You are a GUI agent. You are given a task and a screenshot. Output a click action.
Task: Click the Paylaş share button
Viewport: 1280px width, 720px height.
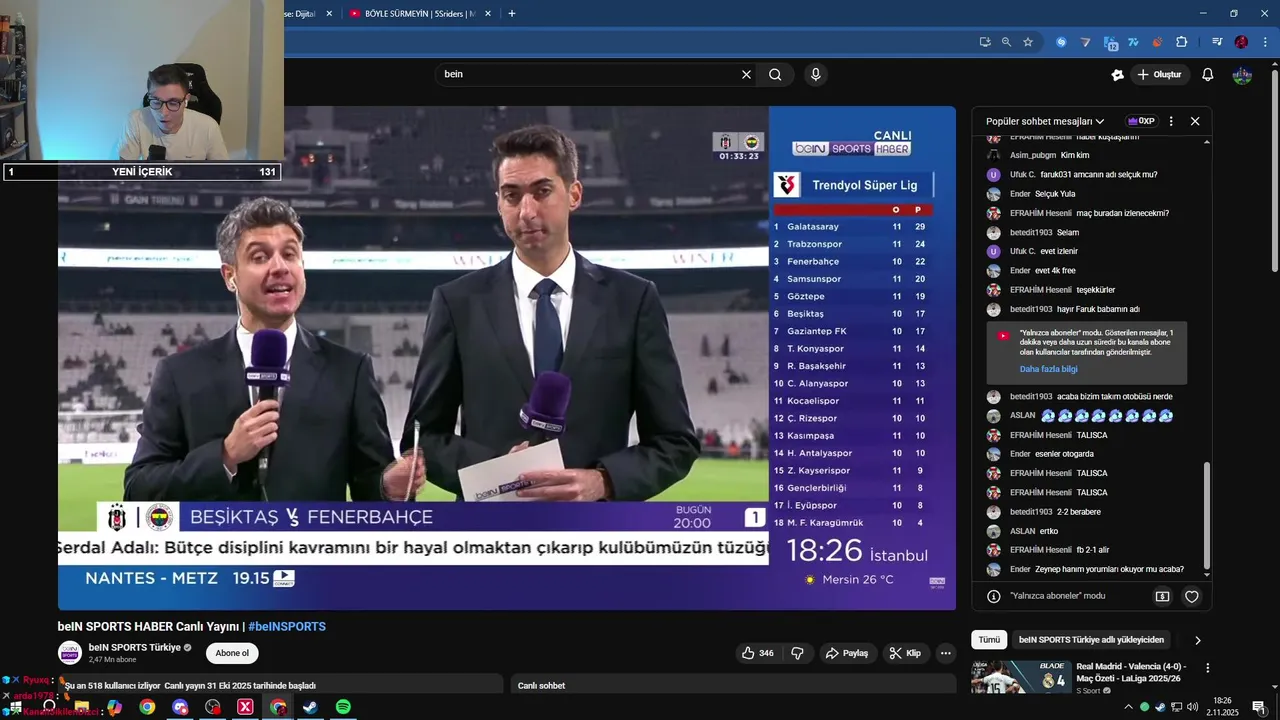point(846,653)
